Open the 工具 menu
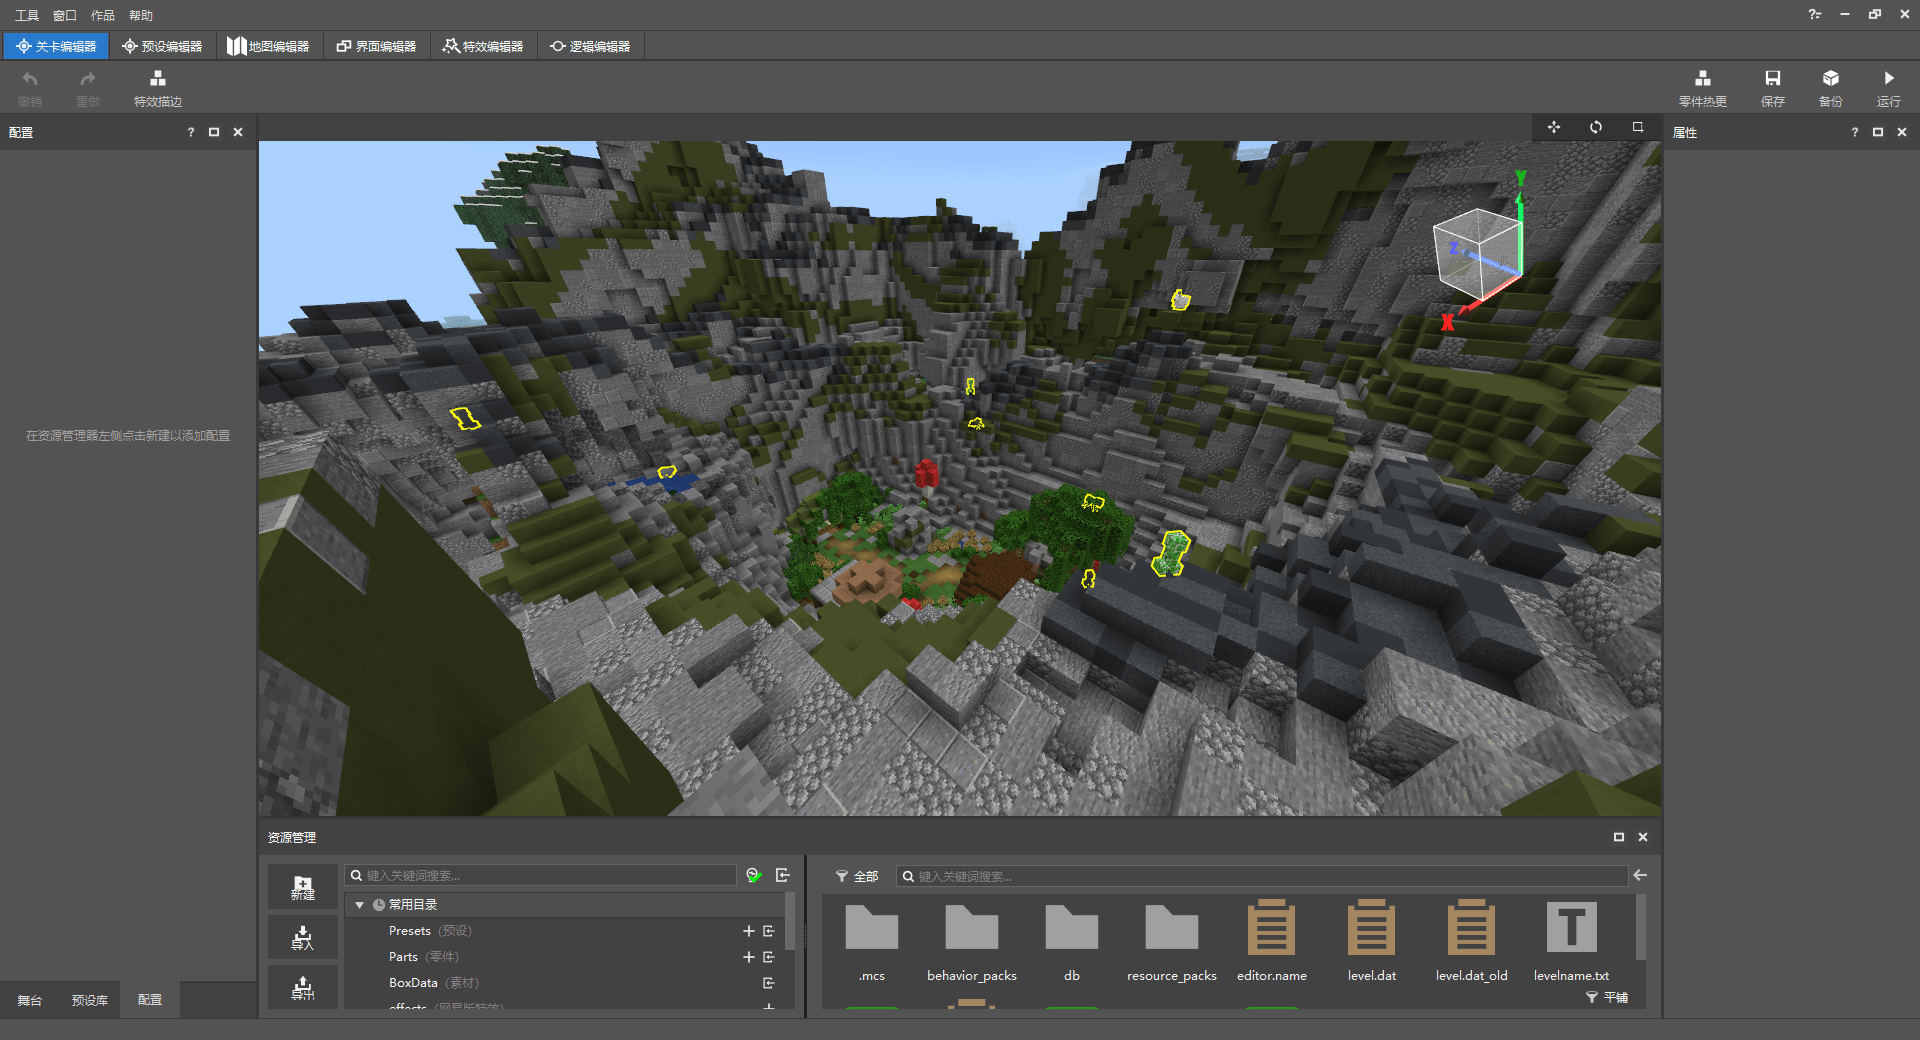This screenshot has width=1920, height=1040. (x=27, y=15)
